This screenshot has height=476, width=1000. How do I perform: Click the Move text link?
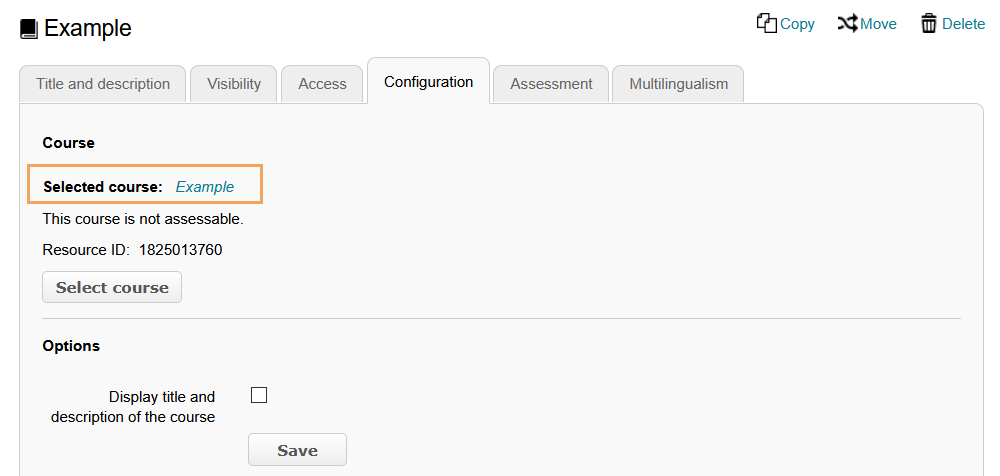coord(878,24)
